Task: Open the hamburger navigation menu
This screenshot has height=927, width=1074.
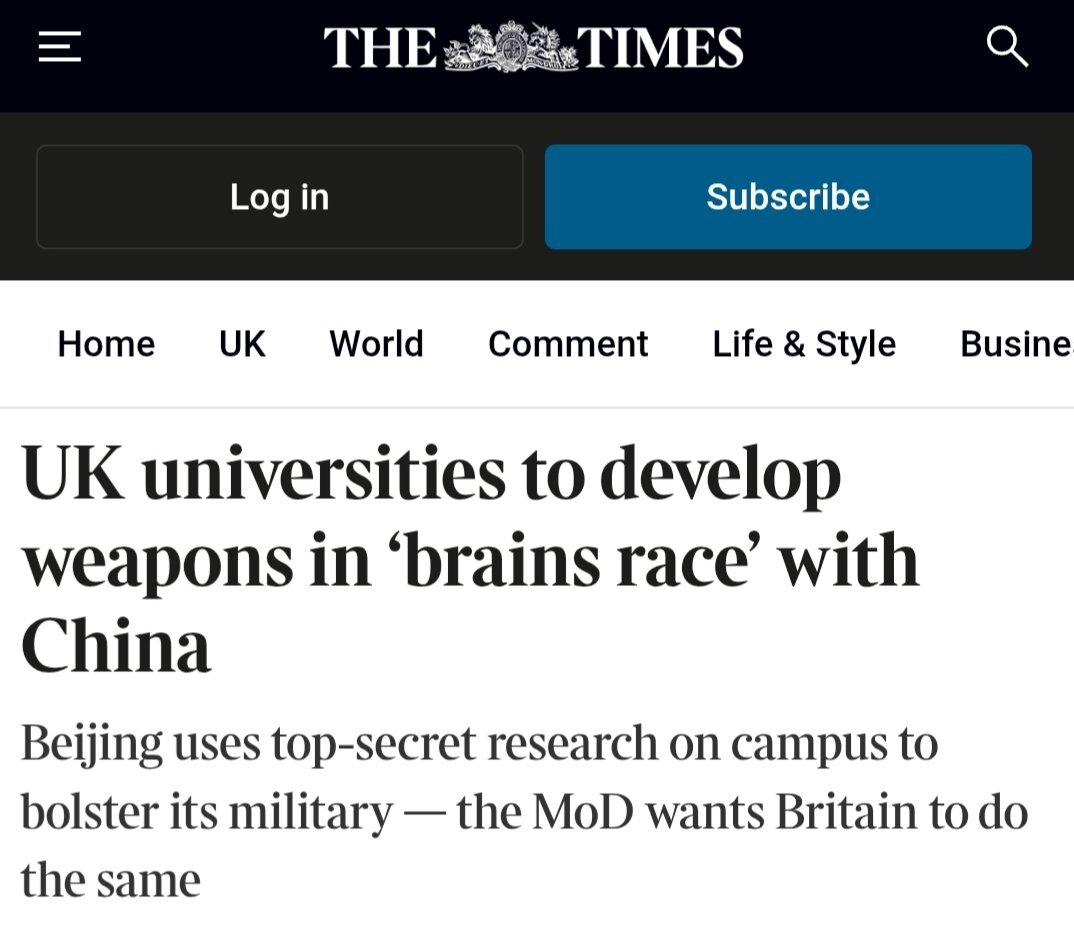Action: 59,47
